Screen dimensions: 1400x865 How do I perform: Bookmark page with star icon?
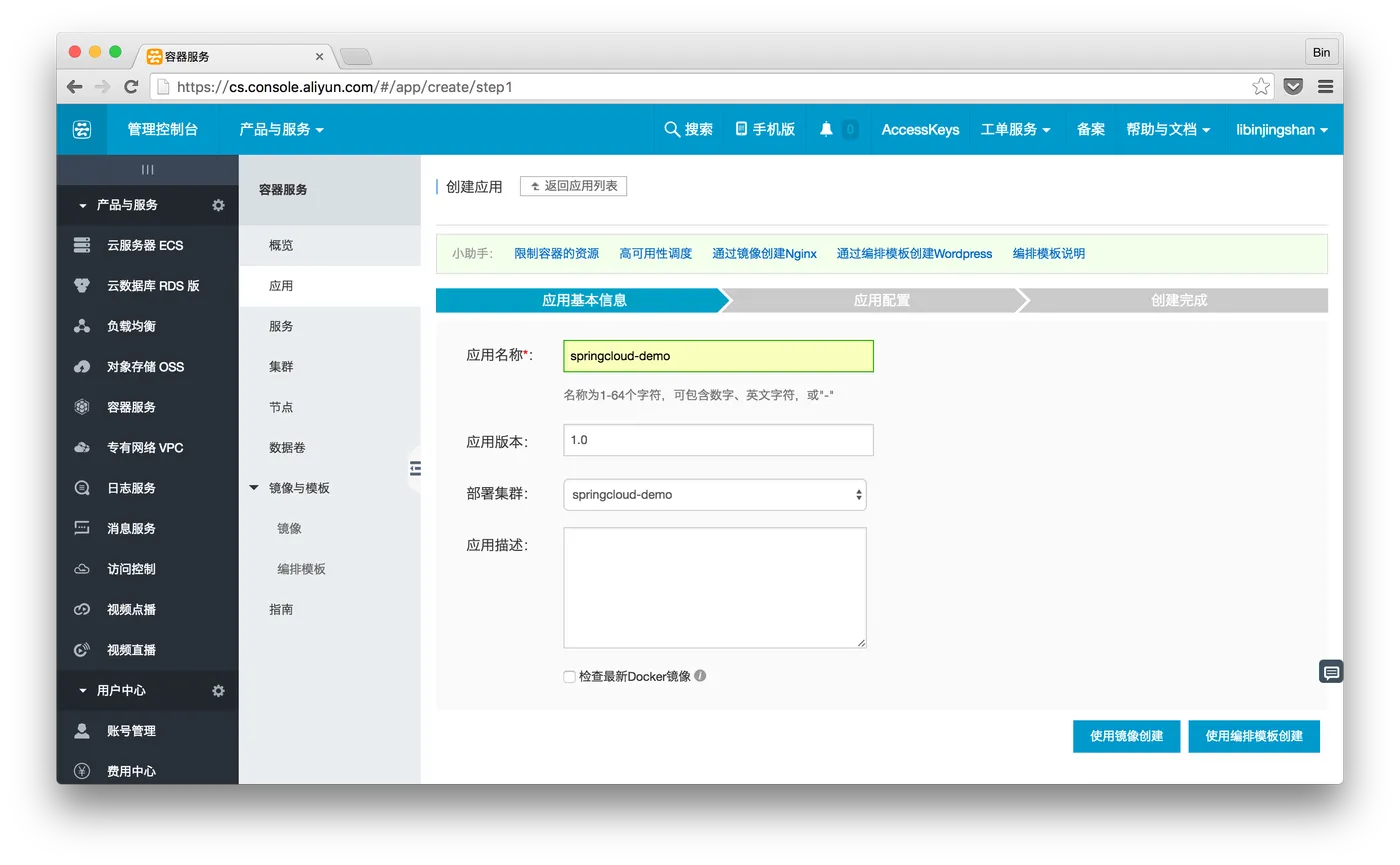tap(1261, 87)
